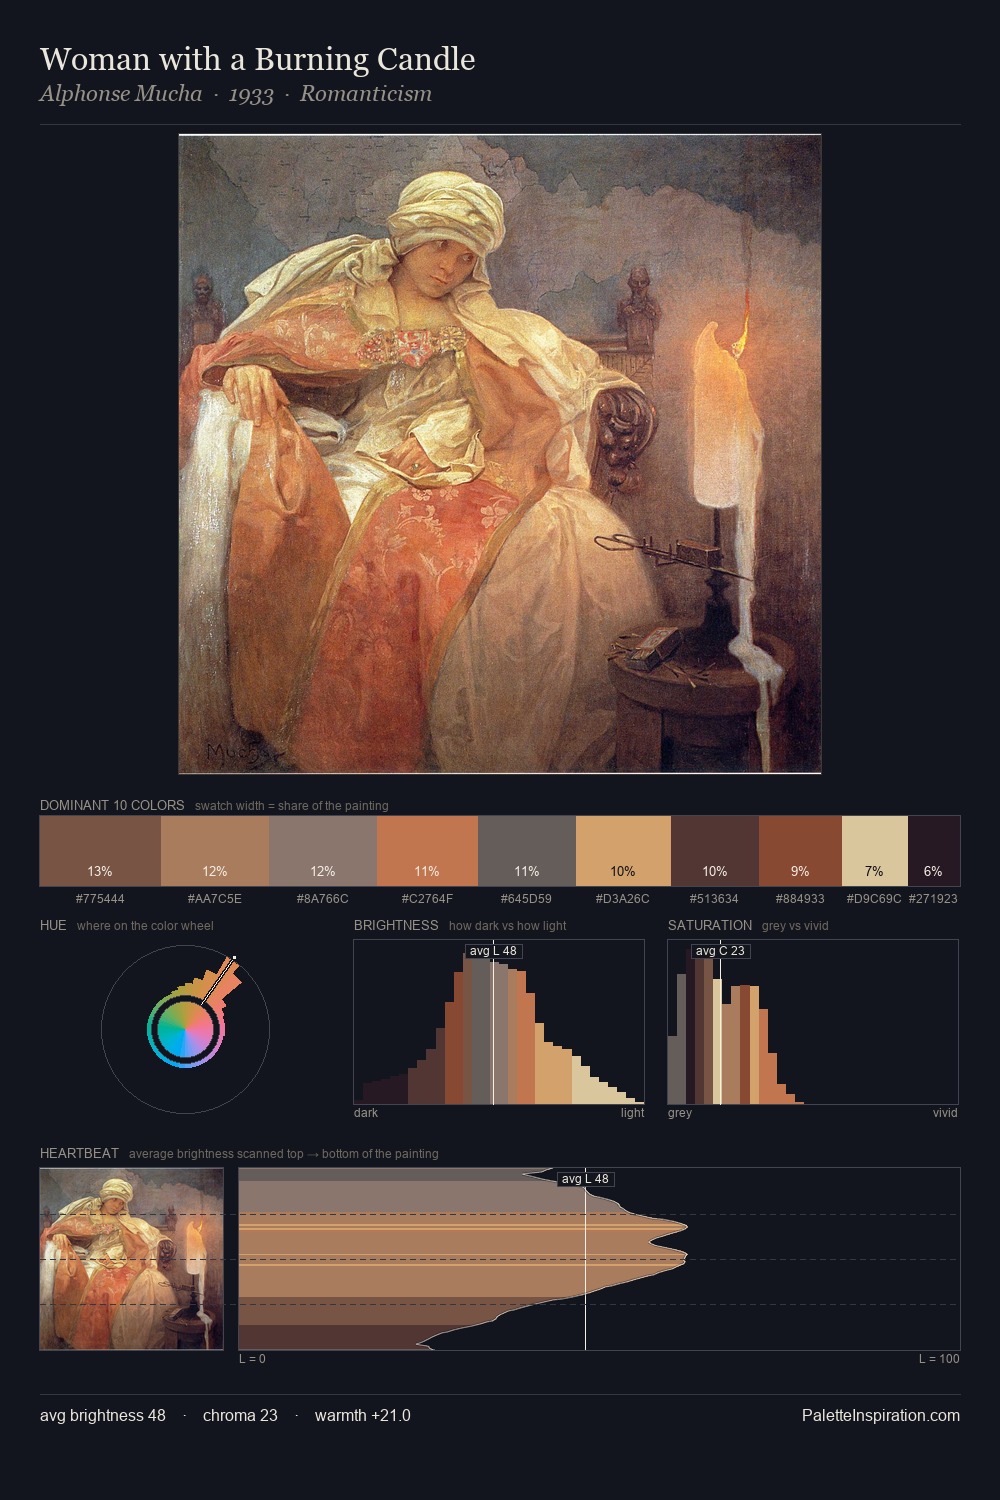The width and height of the screenshot is (1000, 1500).
Task: Click the #C2764F terracotta swatch
Action: coord(427,851)
